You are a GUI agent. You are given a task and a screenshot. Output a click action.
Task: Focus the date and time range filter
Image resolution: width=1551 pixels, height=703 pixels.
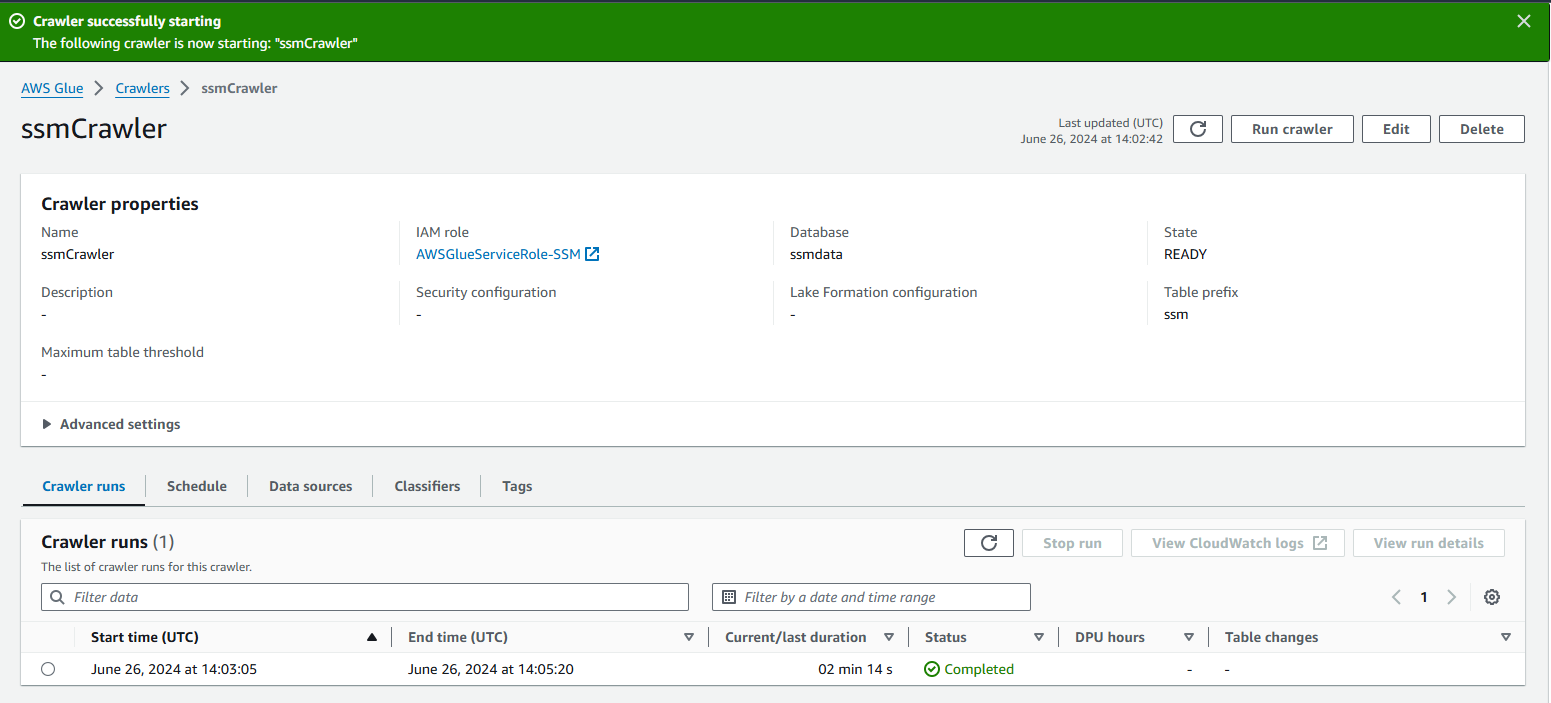point(871,597)
